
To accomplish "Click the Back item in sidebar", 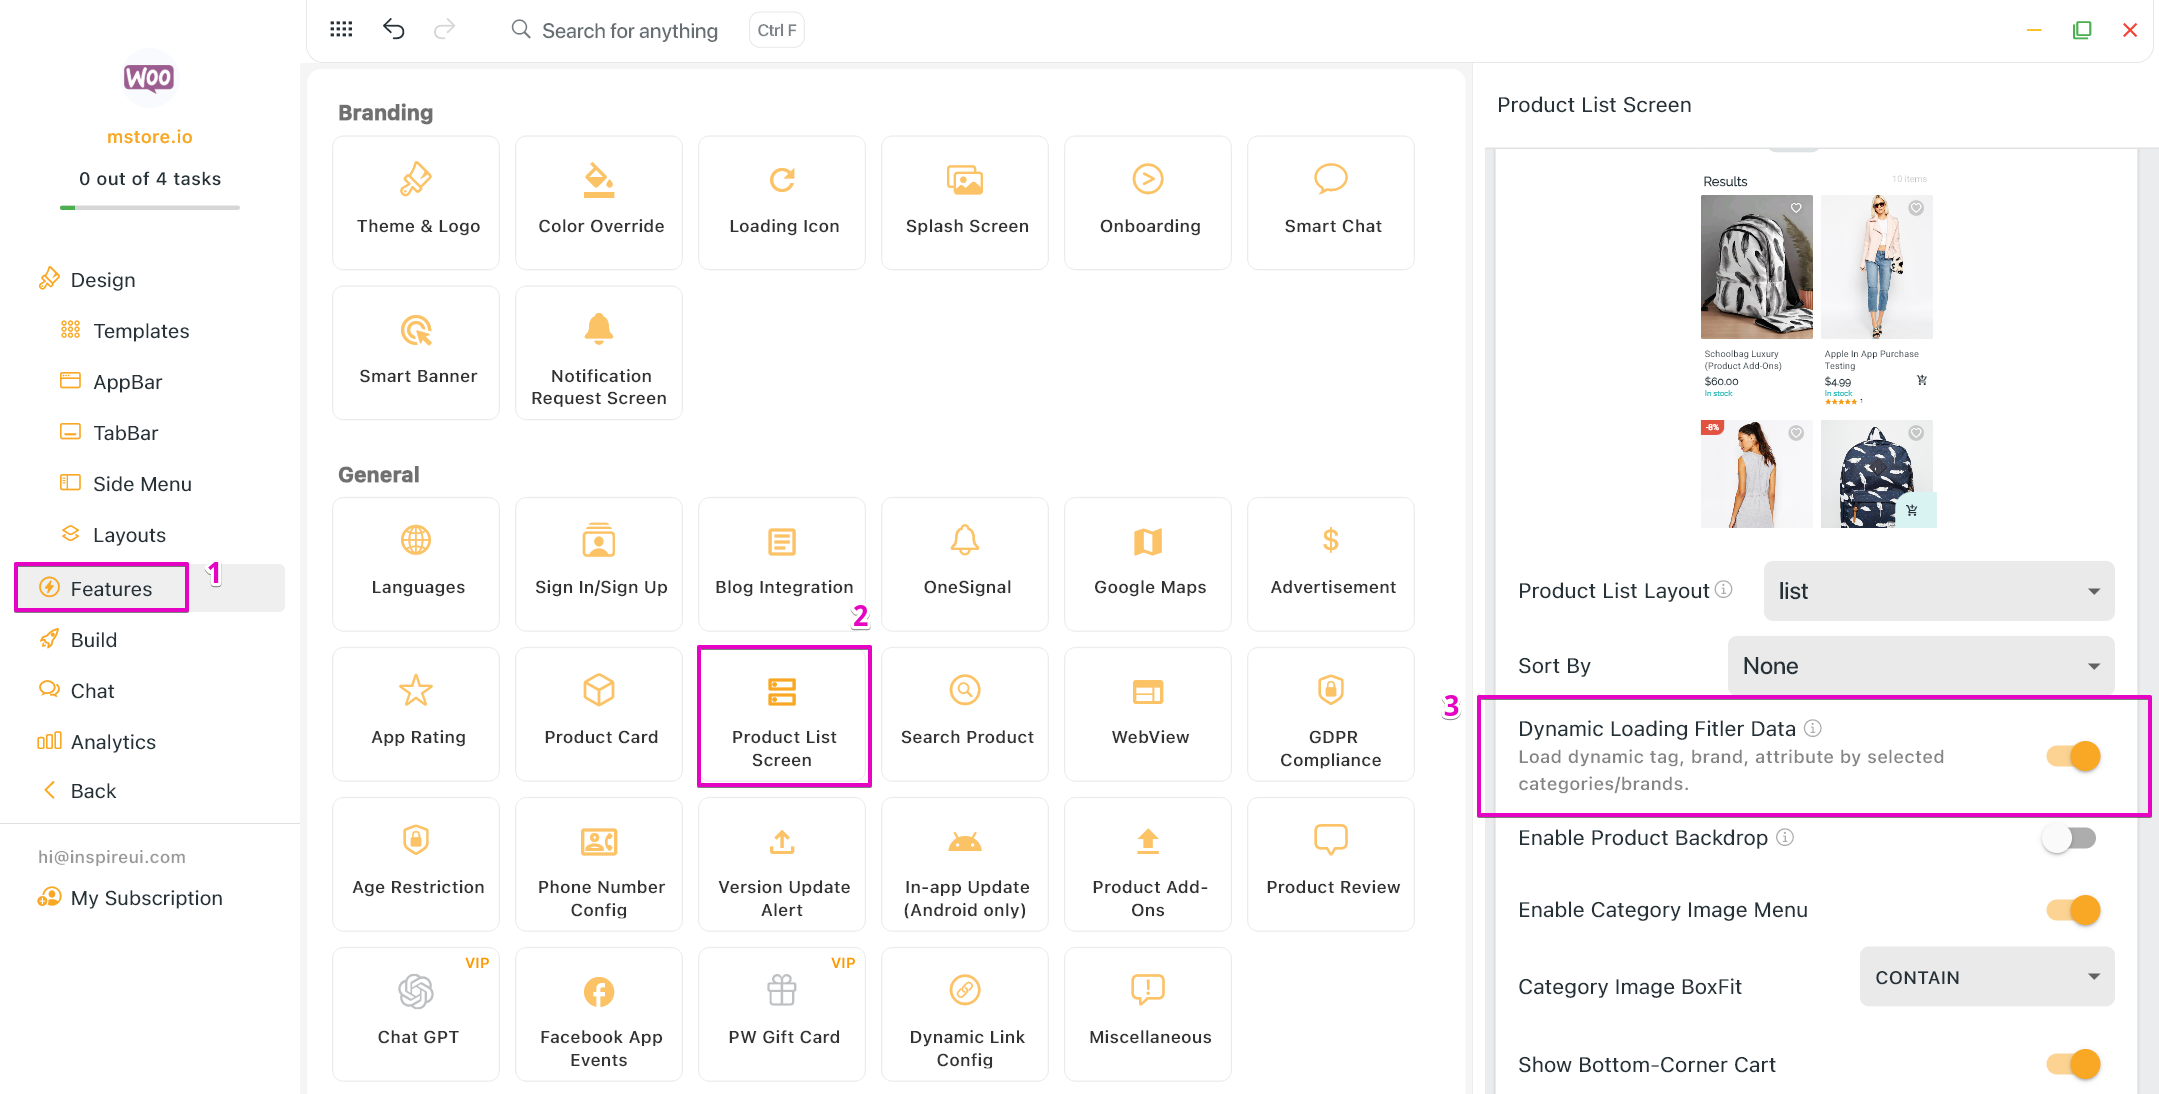I will click(x=93, y=791).
